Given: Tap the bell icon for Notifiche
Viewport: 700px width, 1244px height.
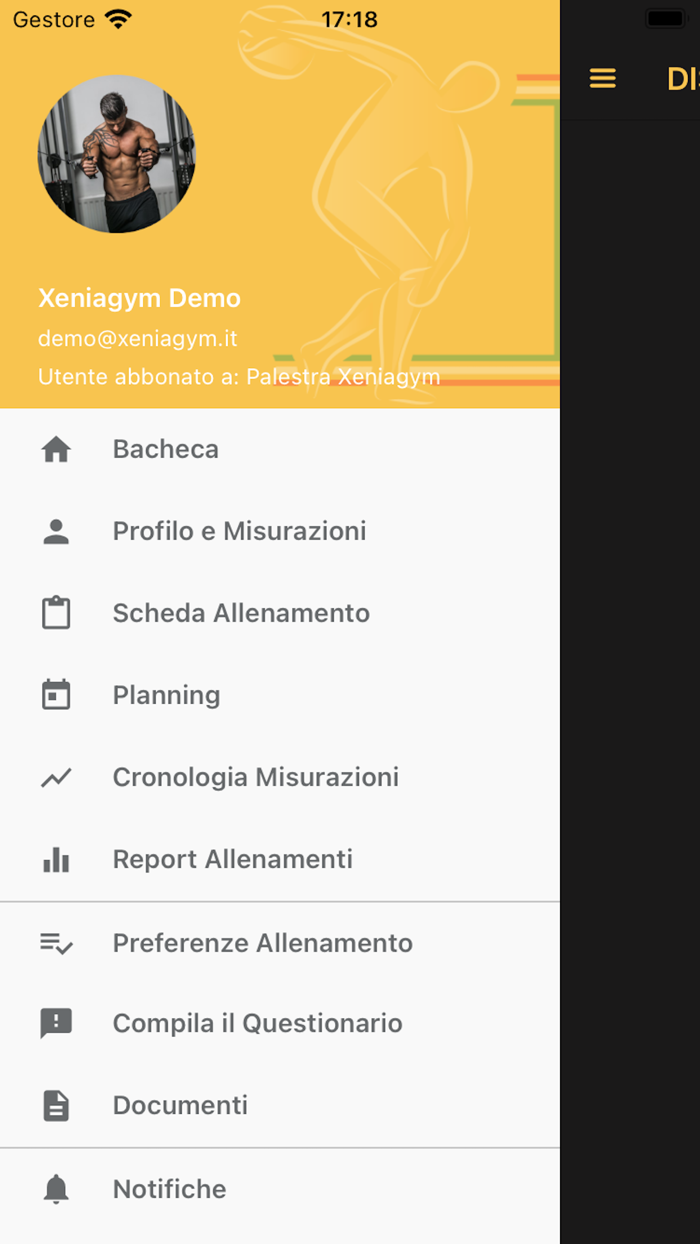Looking at the screenshot, I should click(56, 1189).
